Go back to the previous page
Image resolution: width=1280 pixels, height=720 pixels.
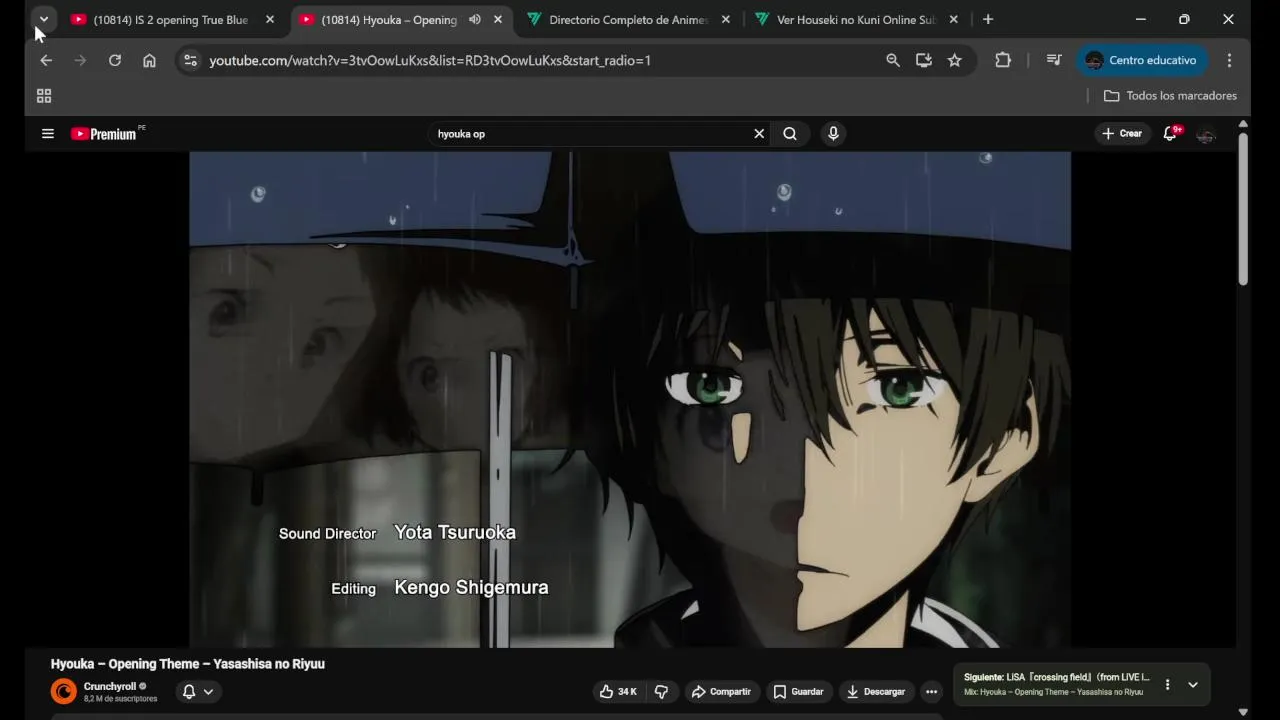pos(46,60)
